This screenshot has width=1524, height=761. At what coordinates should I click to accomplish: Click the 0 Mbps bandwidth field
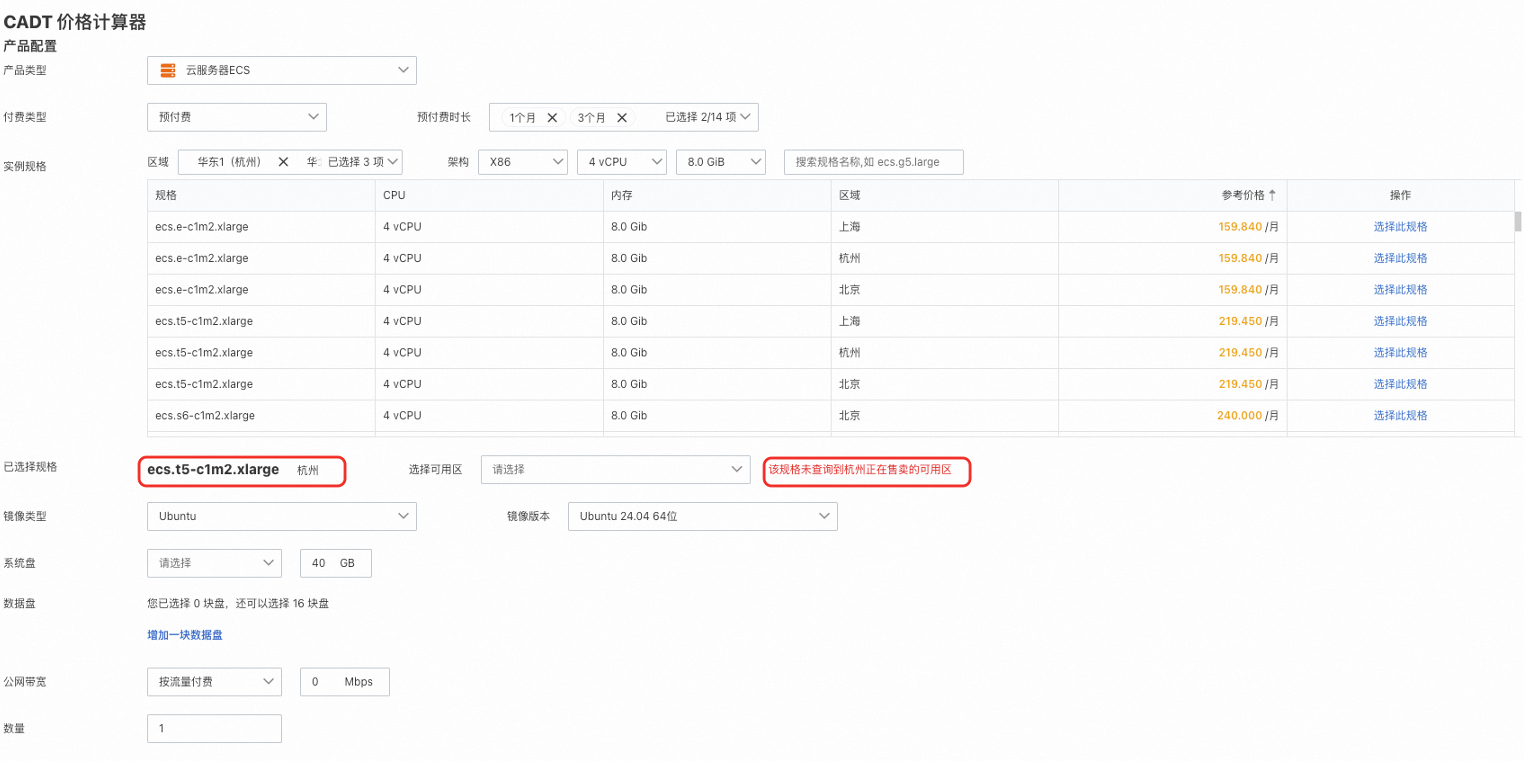(344, 681)
